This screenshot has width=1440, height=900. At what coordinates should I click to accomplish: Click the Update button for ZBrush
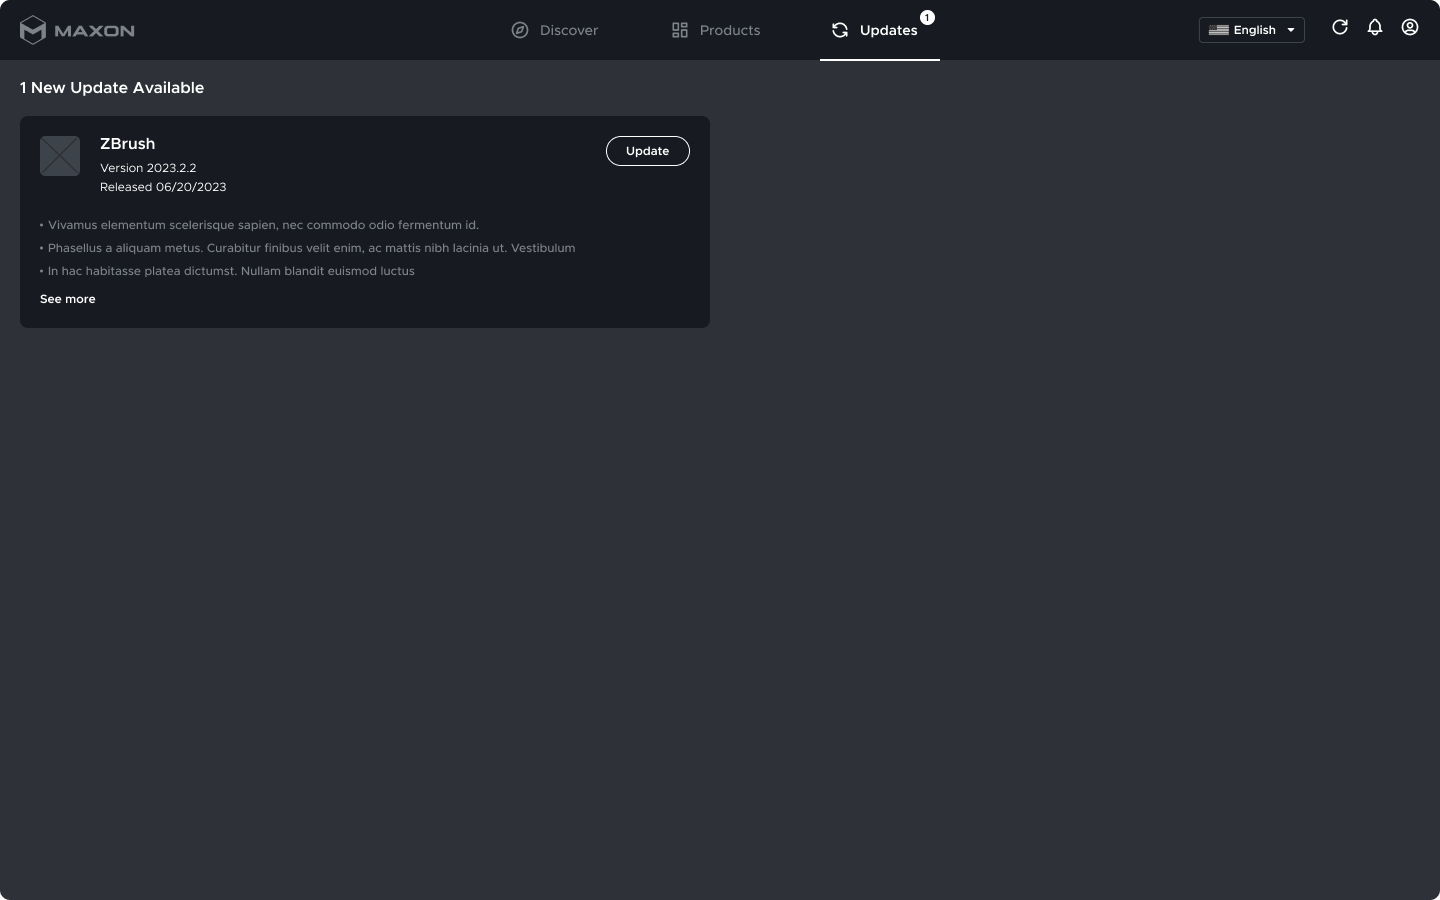[648, 151]
